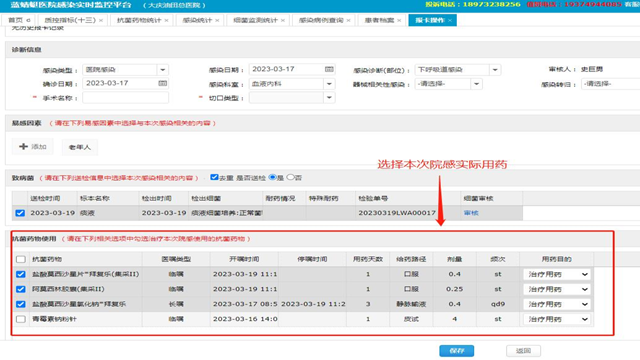Open 用药目的 dropdown for 阿莫西林胶囊
The image size is (640, 360).
[x=557, y=289]
